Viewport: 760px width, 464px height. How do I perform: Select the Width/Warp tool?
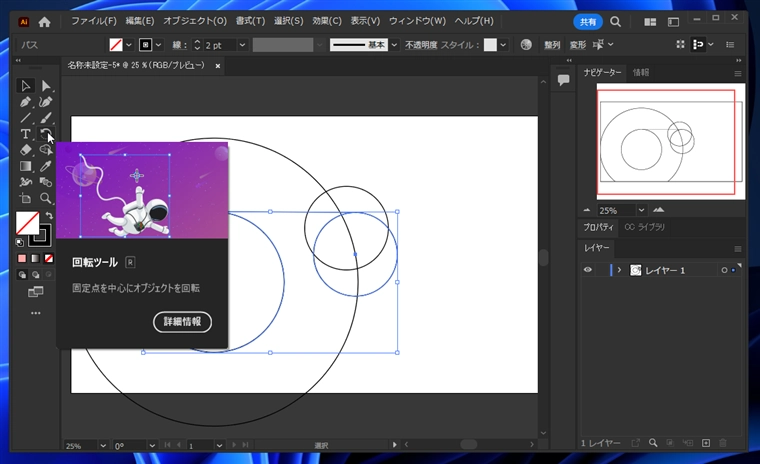(x=25, y=182)
